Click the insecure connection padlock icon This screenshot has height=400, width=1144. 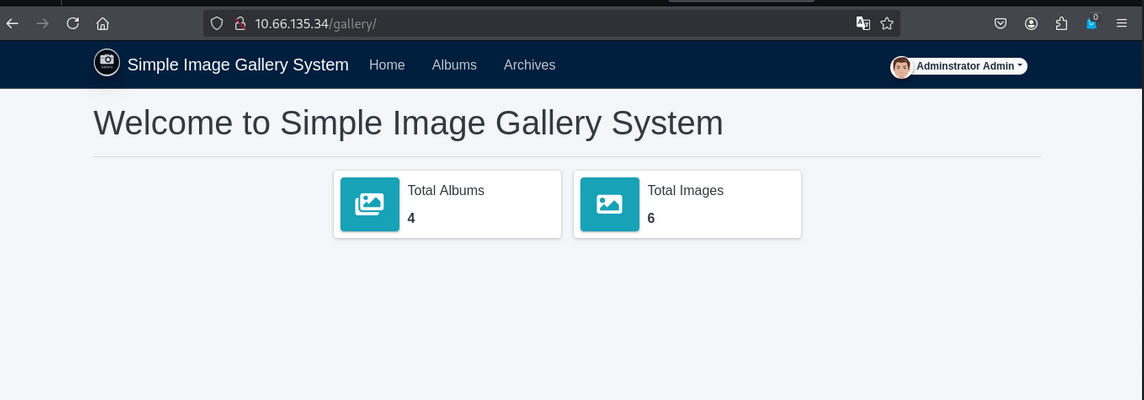[239, 24]
